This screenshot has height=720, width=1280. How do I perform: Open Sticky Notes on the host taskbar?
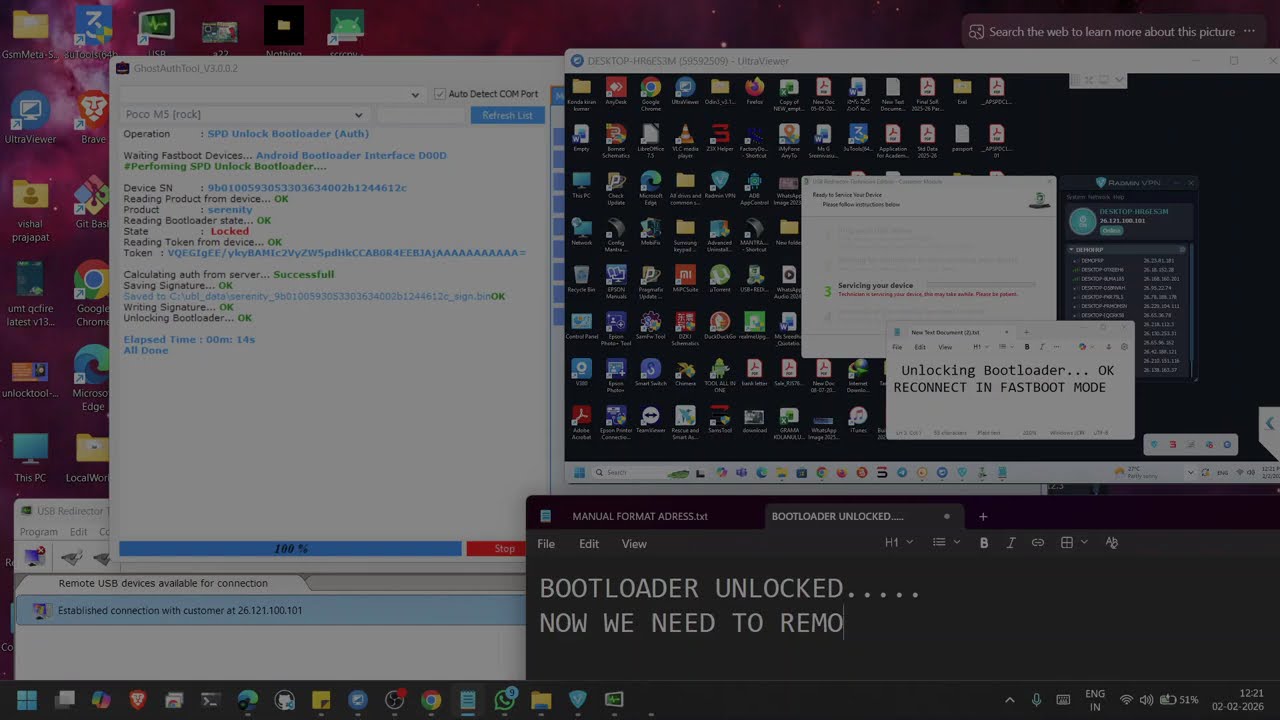(x=321, y=700)
